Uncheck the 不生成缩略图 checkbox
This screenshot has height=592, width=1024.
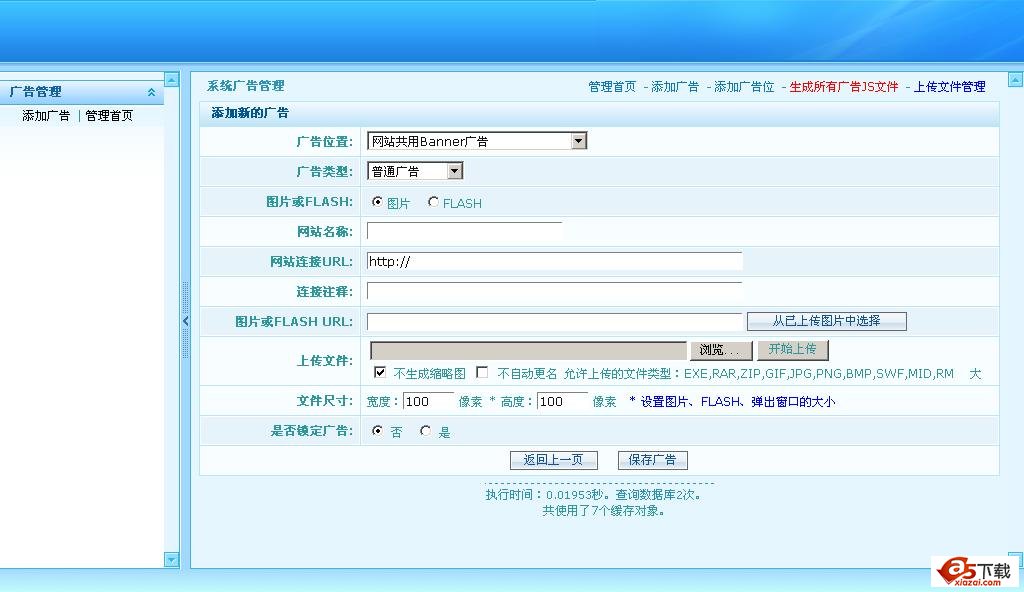click(x=378, y=372)
